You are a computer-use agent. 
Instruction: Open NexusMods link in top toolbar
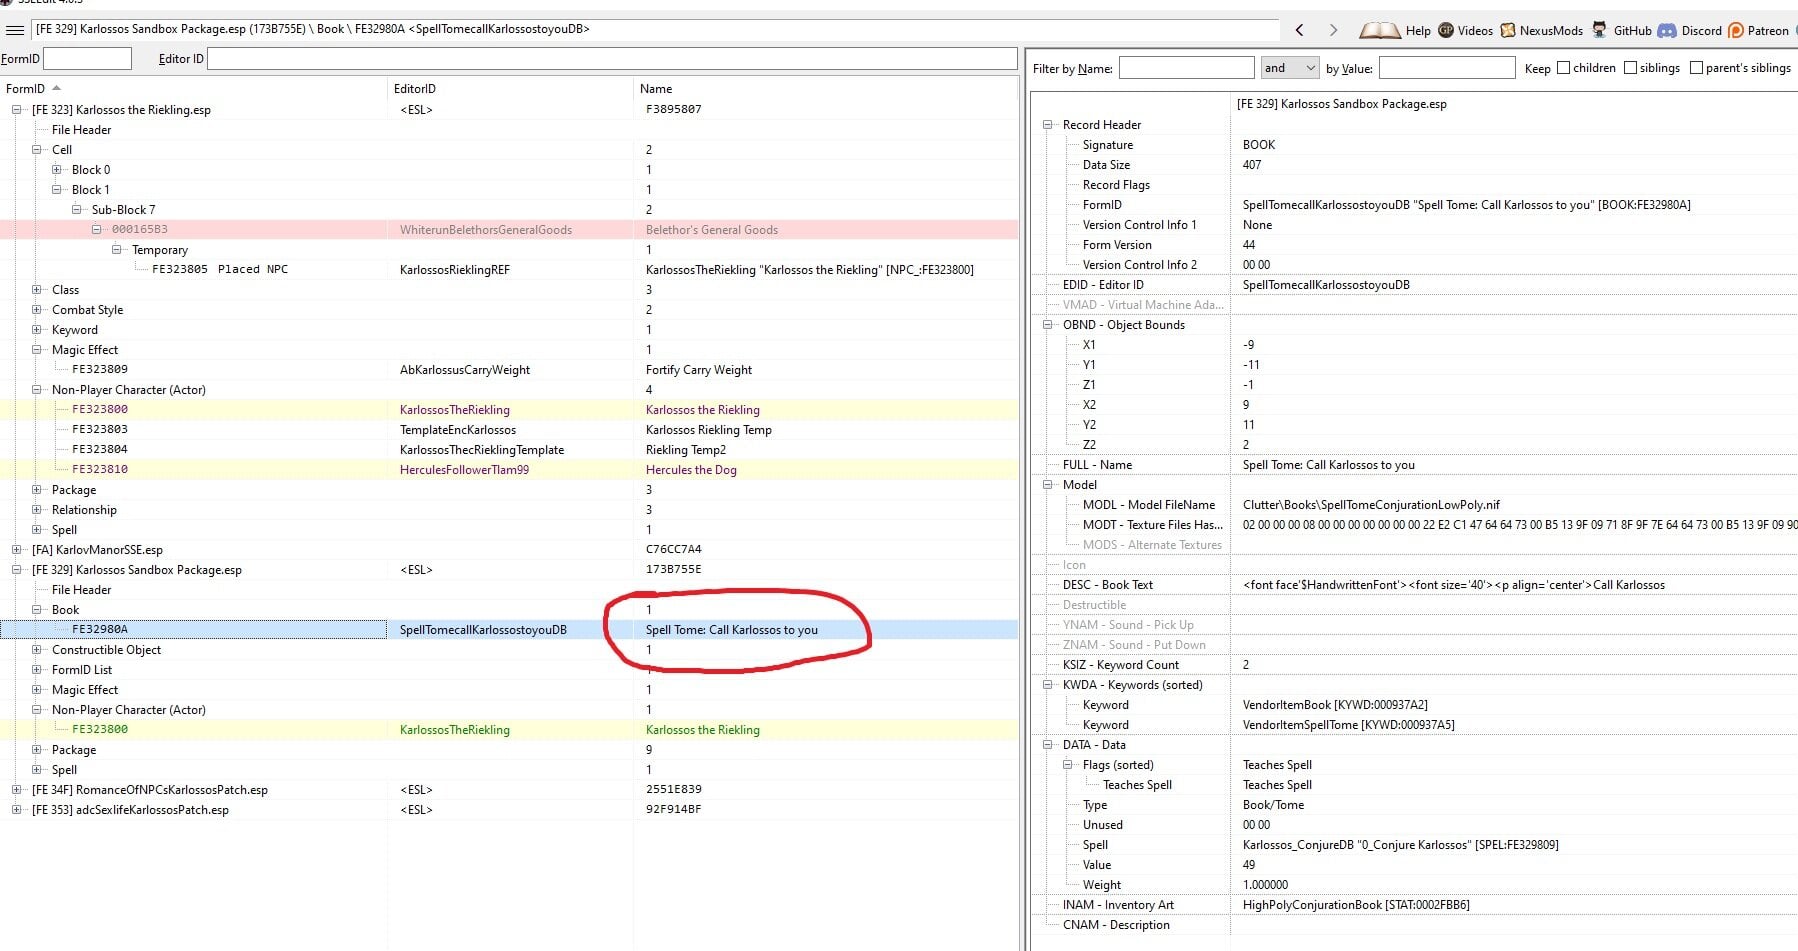(x=1541, y=30)
